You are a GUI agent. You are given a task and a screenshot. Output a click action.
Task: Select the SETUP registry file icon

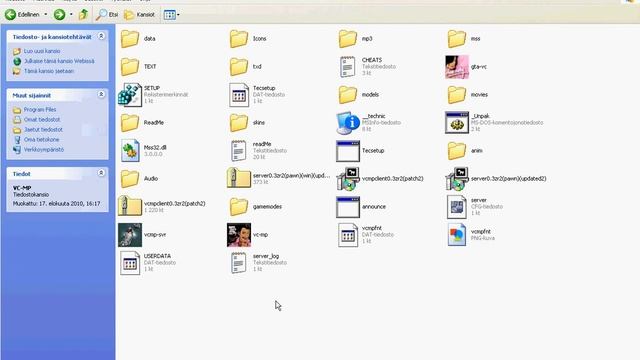tap(130, 95)
